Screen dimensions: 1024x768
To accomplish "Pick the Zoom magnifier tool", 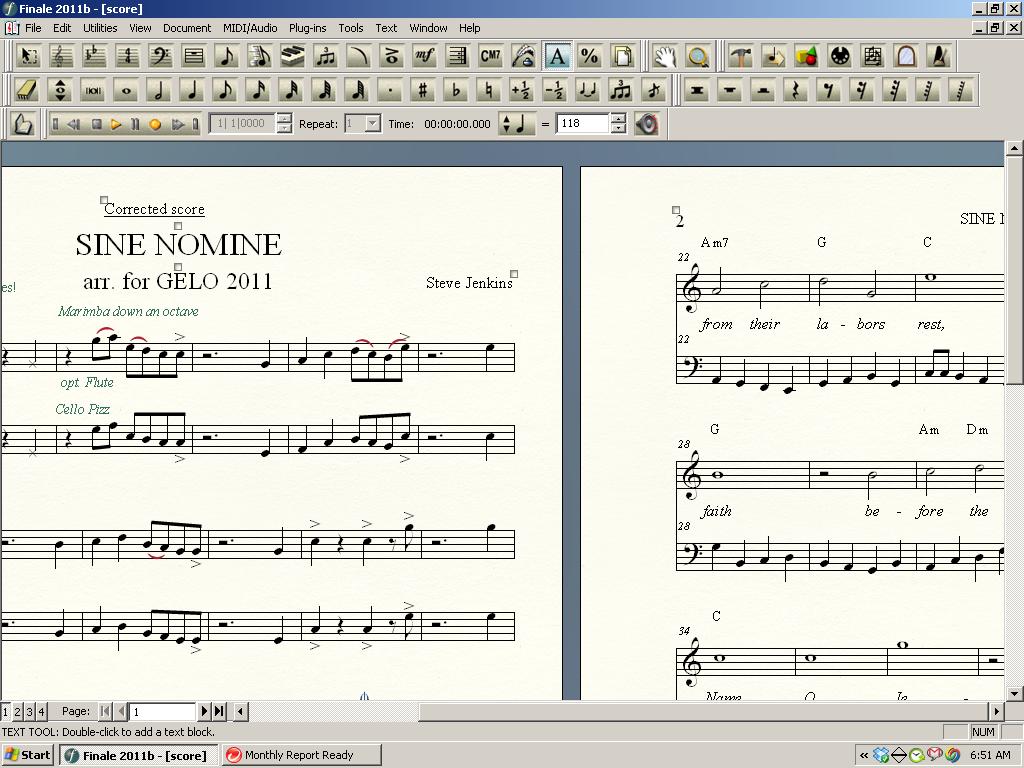I will click(698, 56).
